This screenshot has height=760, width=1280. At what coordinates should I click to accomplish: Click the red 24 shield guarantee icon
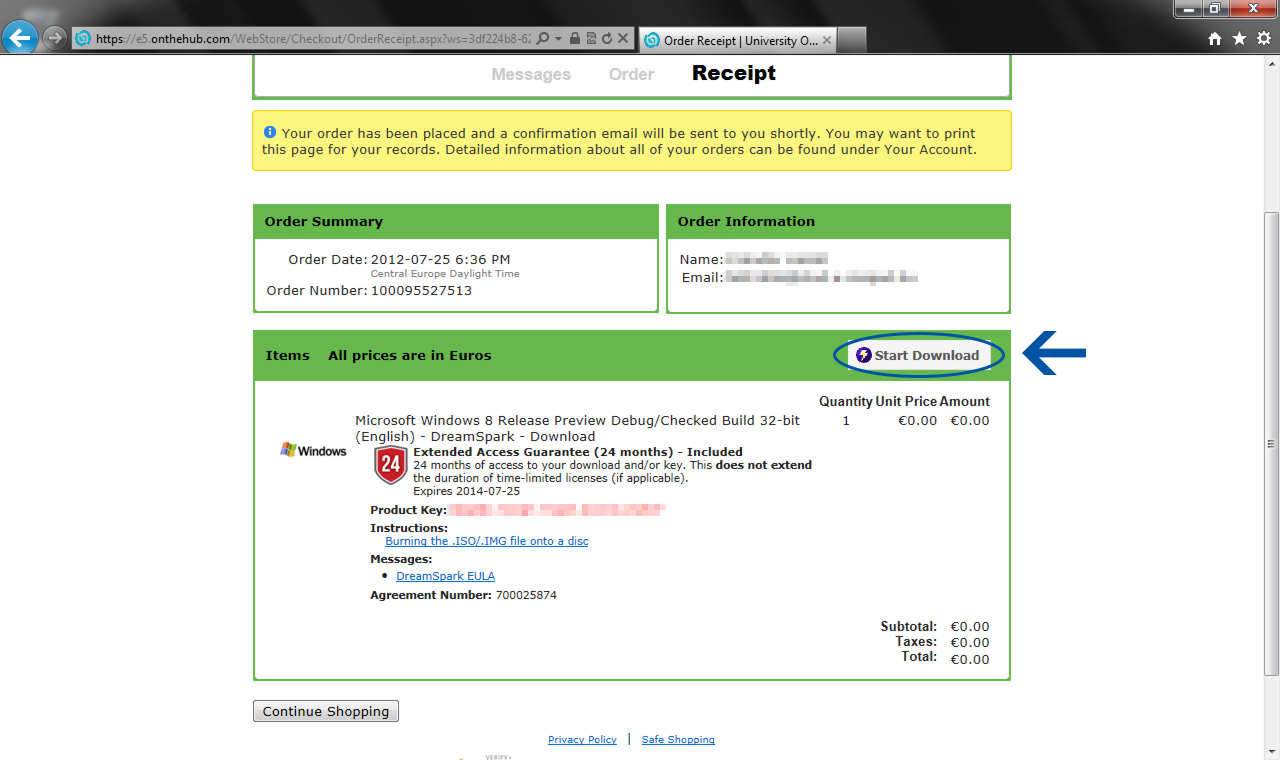coord(391,465)
